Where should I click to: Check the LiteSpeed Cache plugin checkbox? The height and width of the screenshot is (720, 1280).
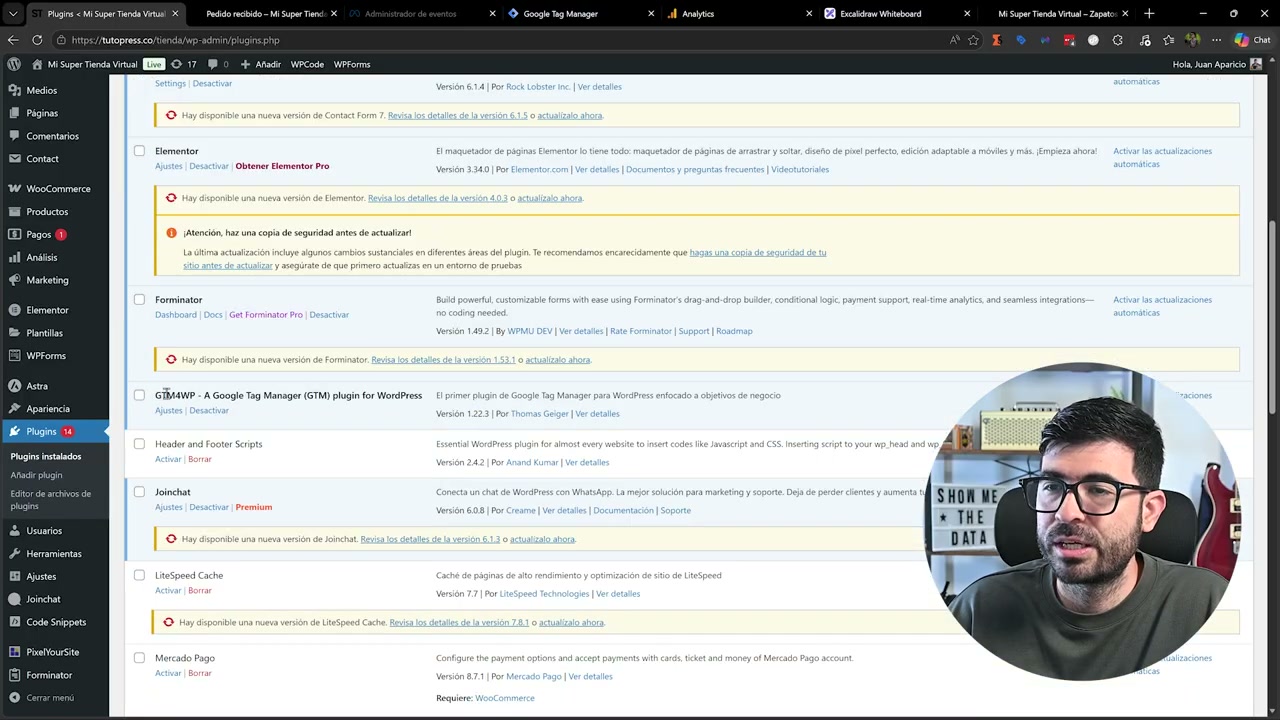click(x=139, y=575)
